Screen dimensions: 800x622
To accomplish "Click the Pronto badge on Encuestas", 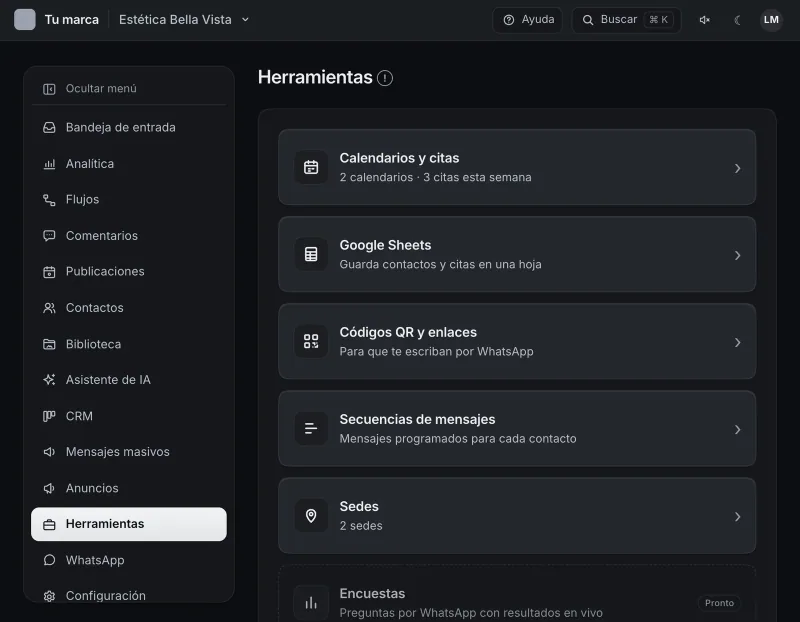I will tap(719, 603).
